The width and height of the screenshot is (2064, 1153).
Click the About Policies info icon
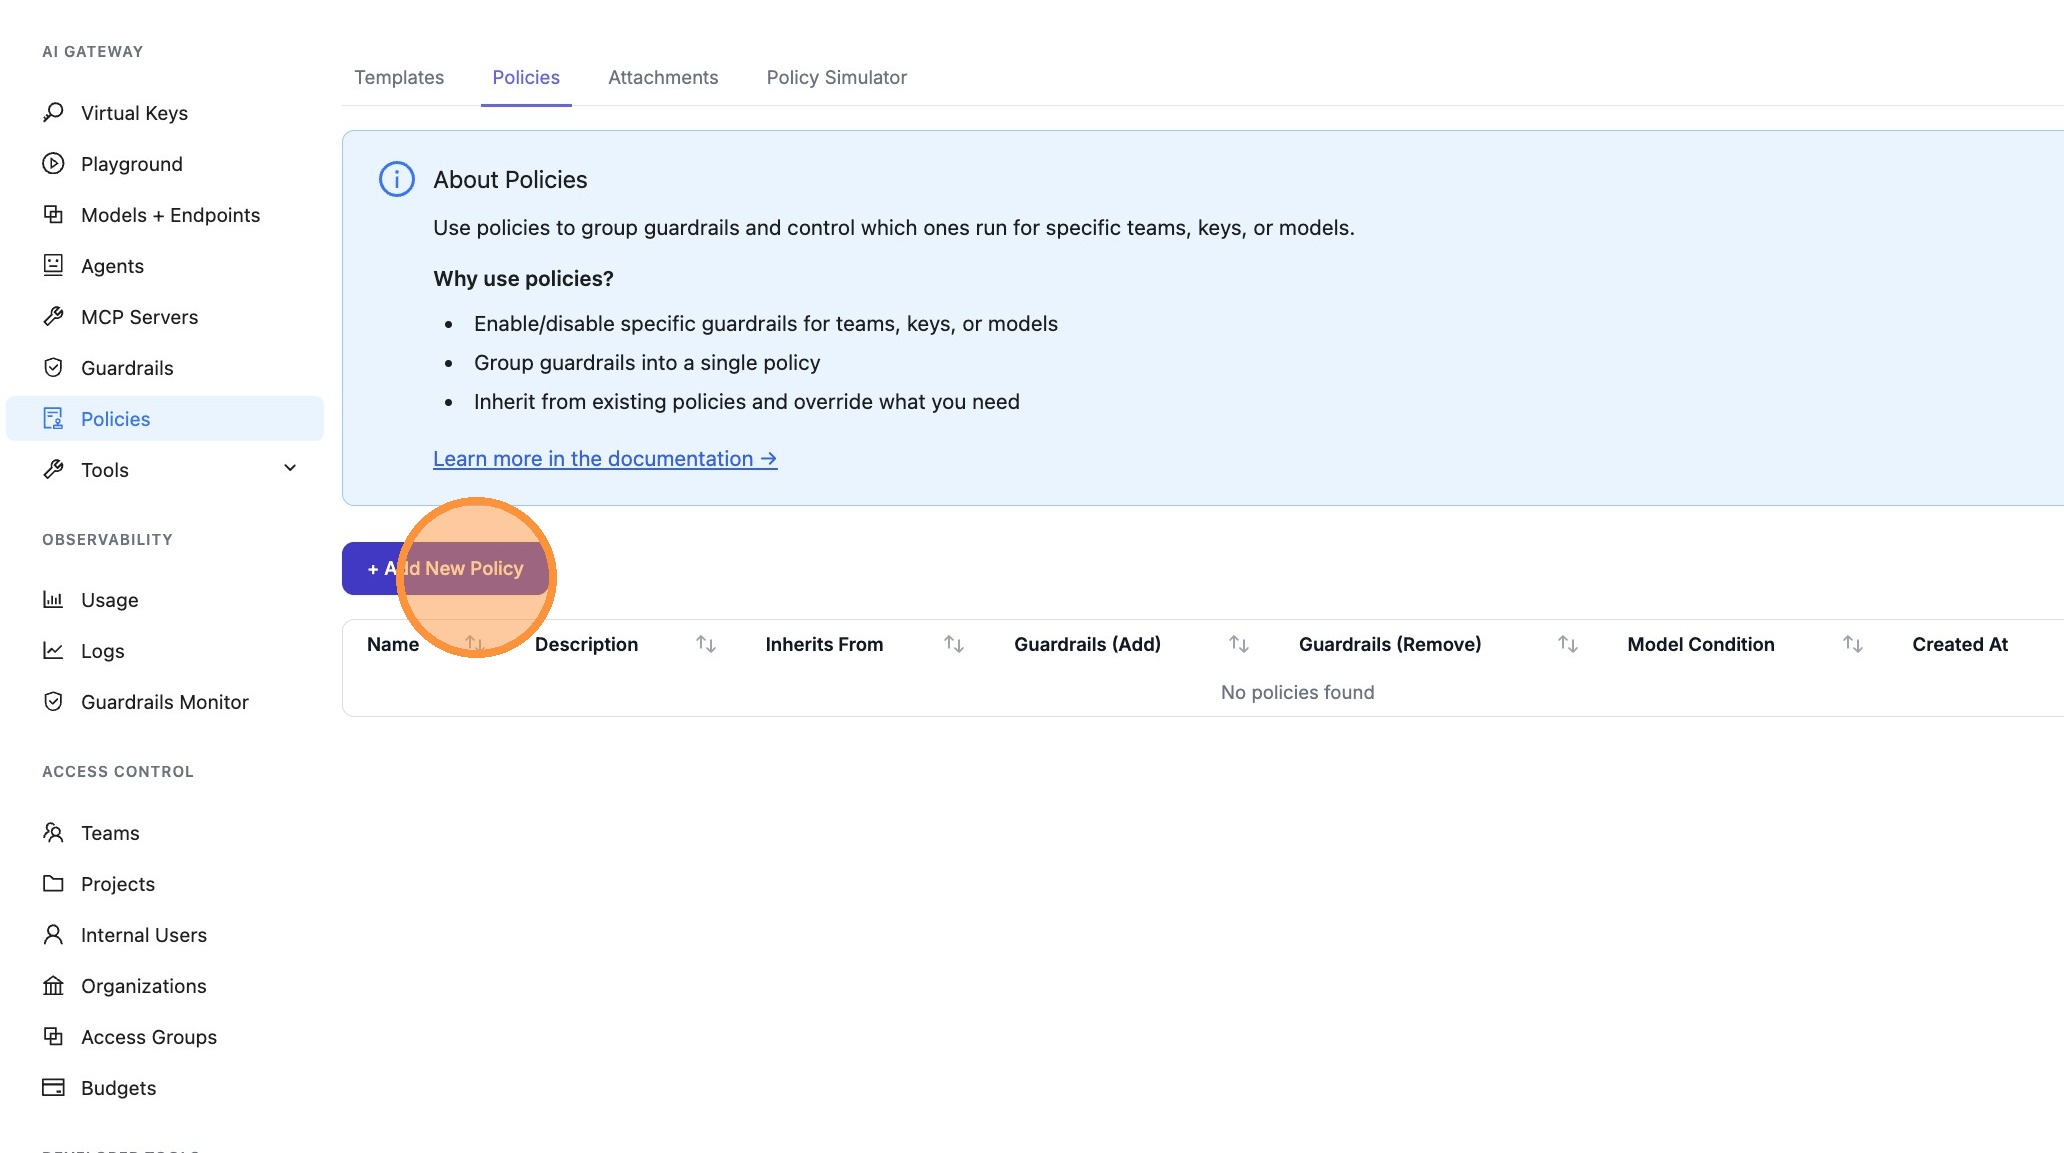(x=396, y=179)
